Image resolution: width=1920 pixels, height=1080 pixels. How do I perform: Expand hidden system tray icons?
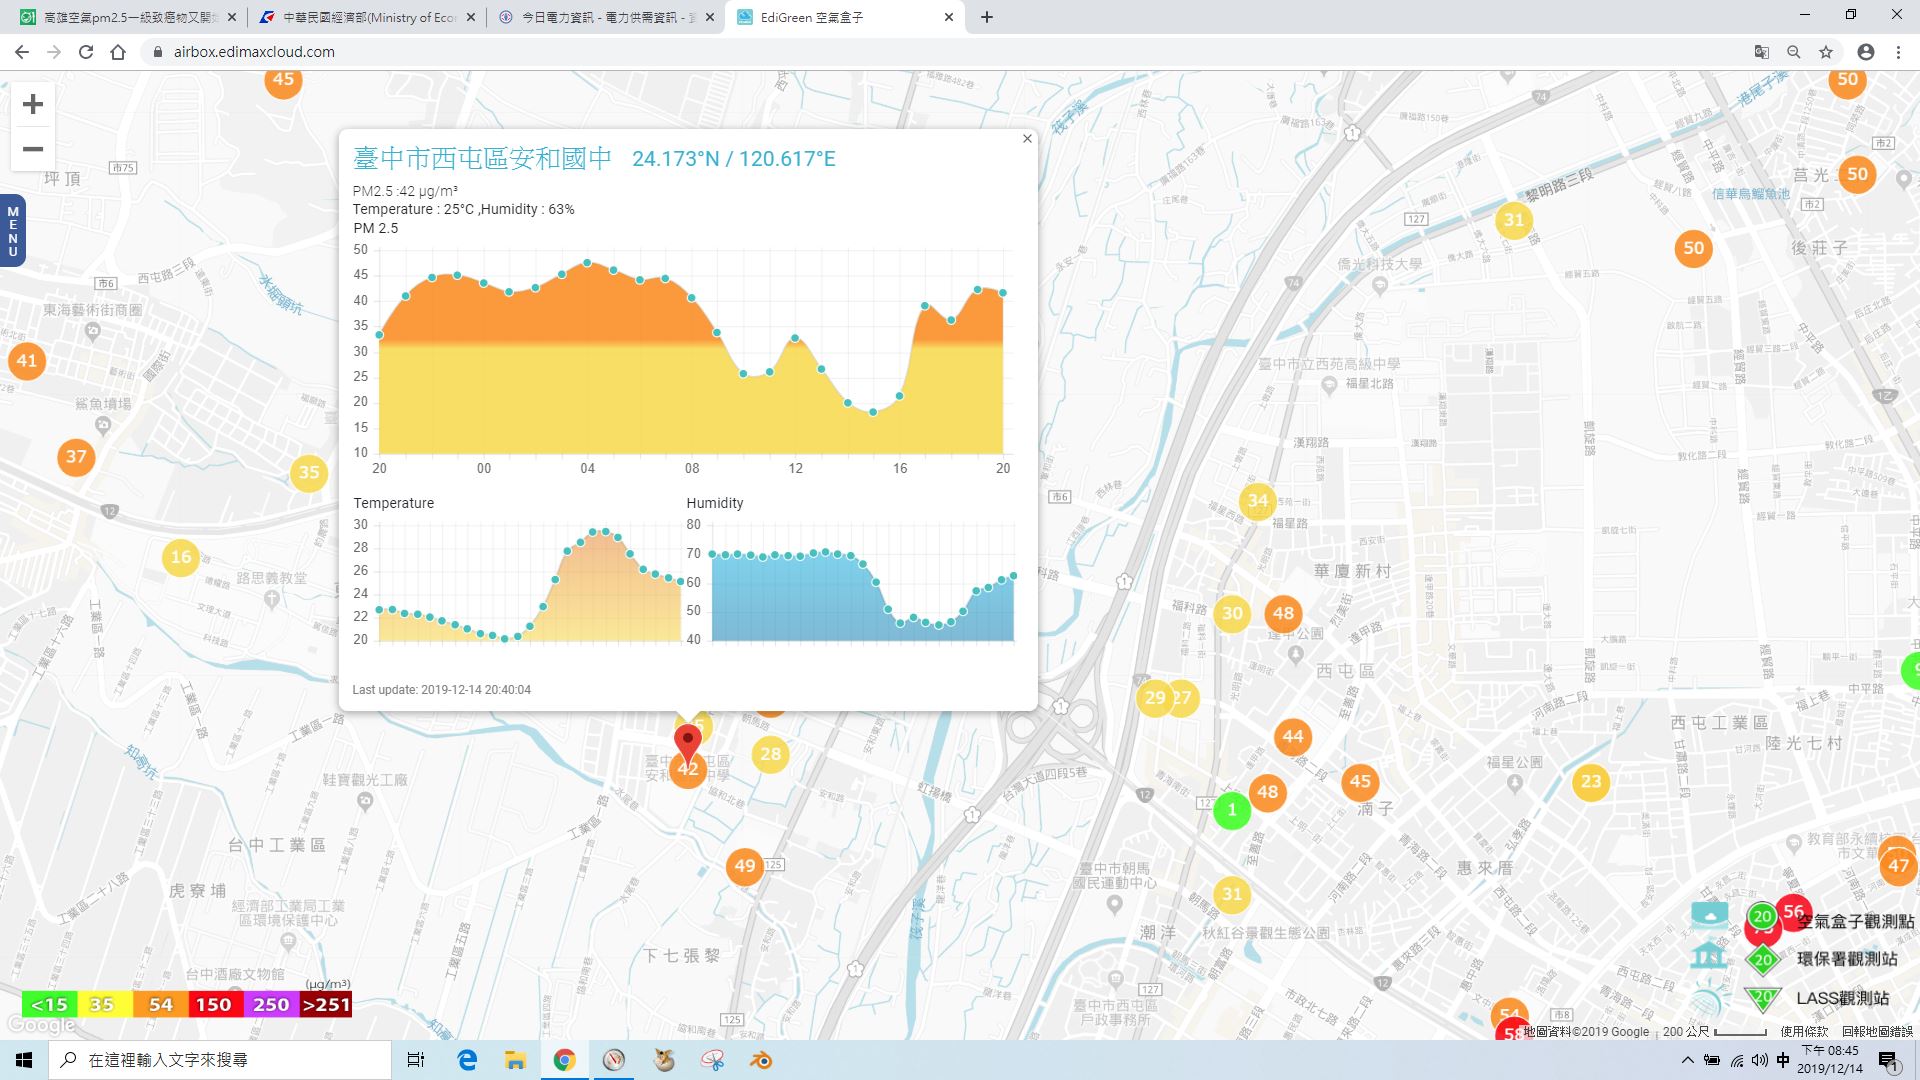[1688, 1060]
